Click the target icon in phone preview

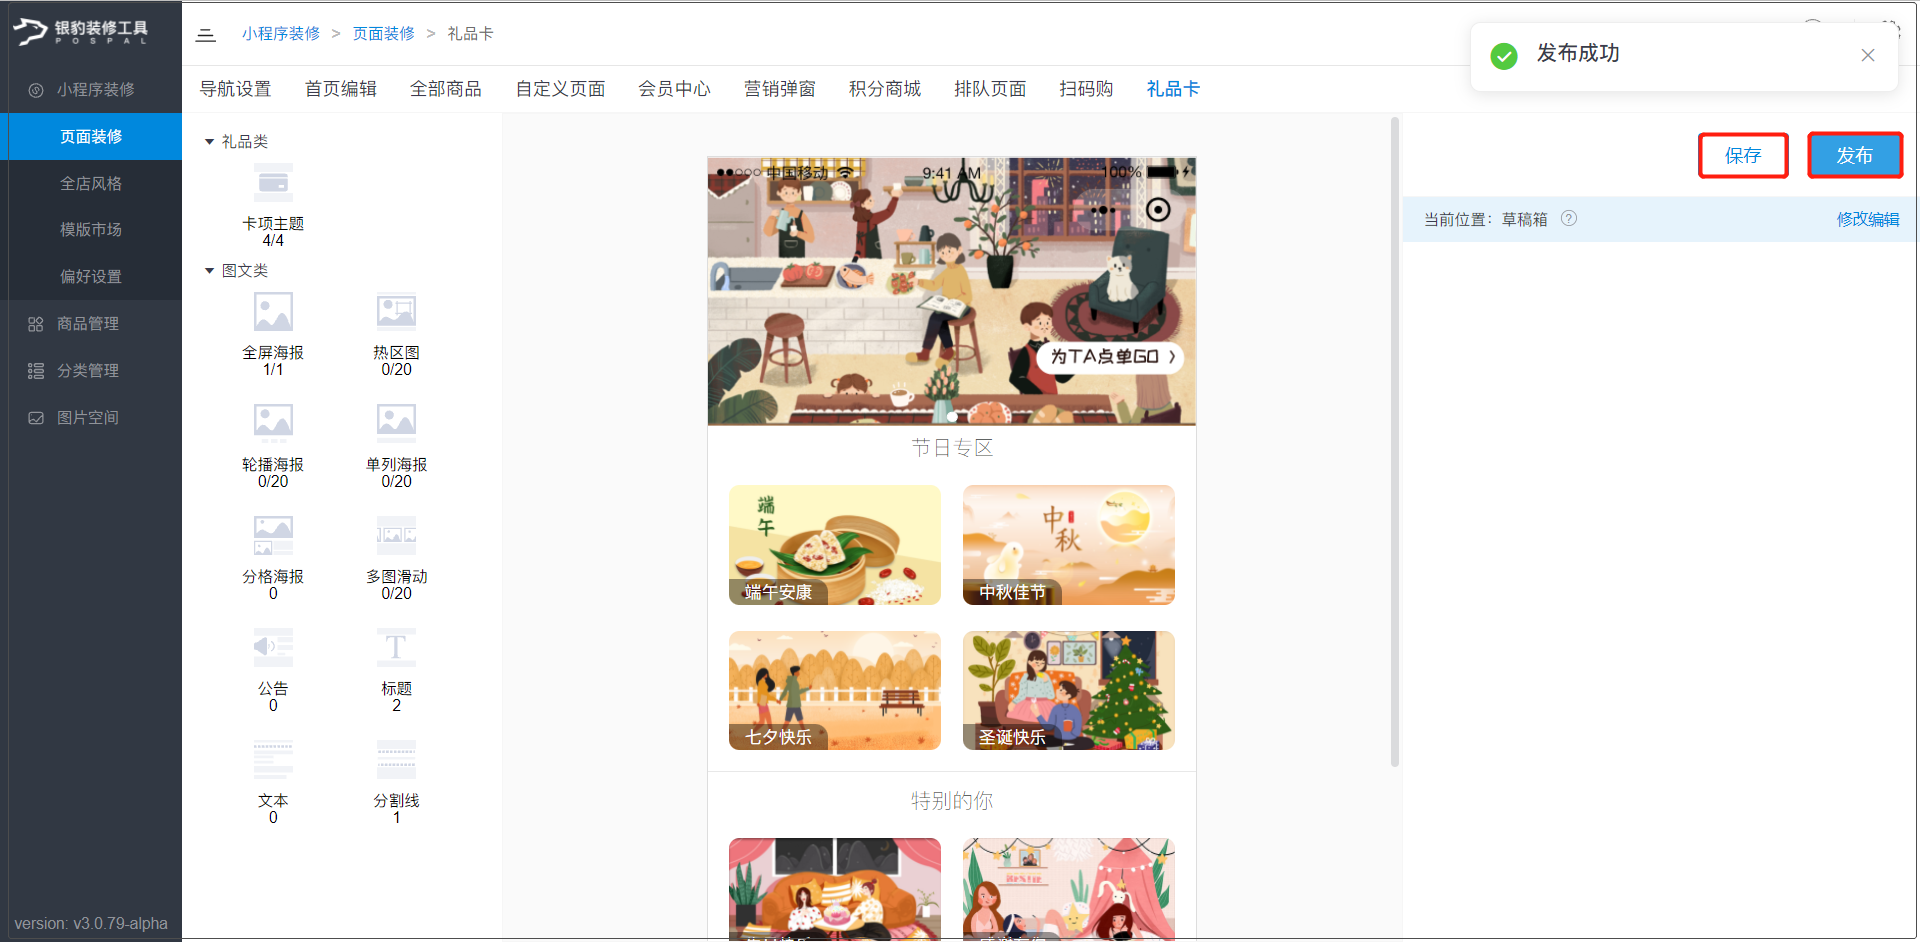(x=1158, y=210)
